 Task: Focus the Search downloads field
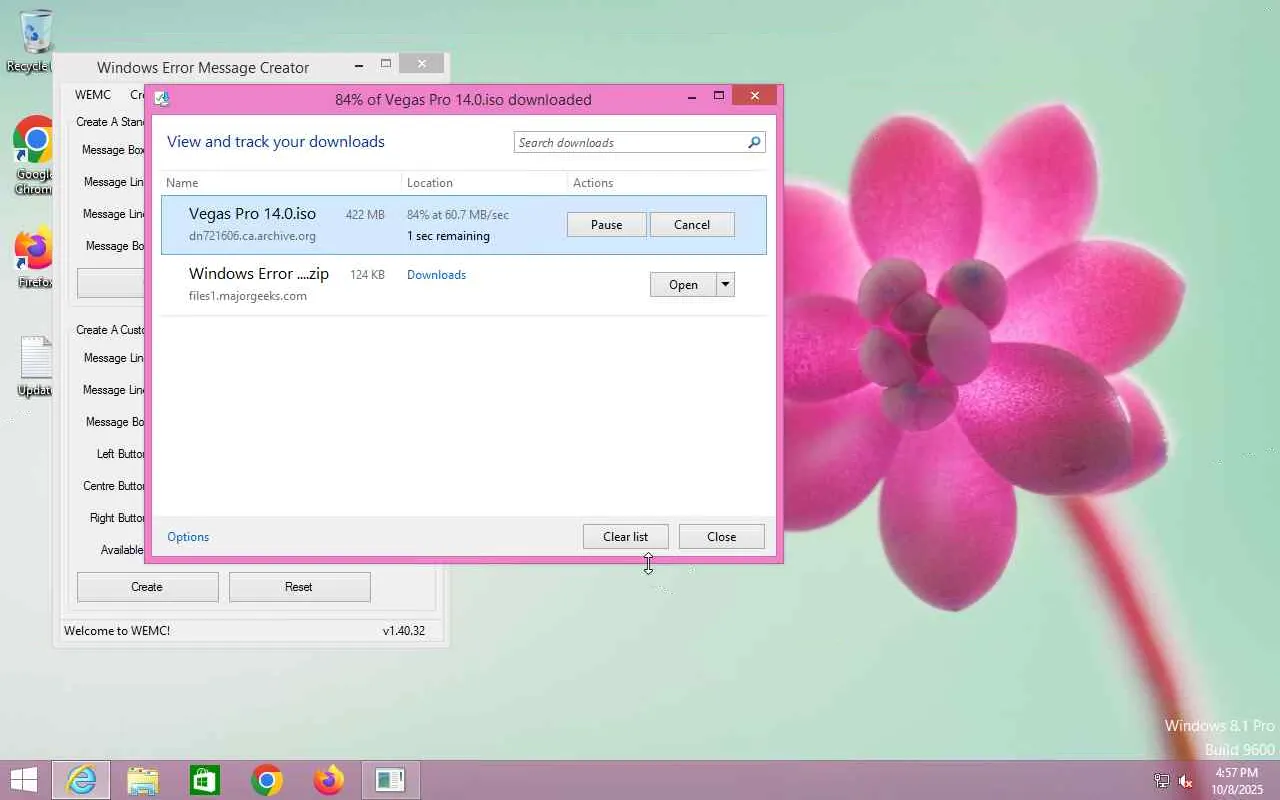coord(640,143)
